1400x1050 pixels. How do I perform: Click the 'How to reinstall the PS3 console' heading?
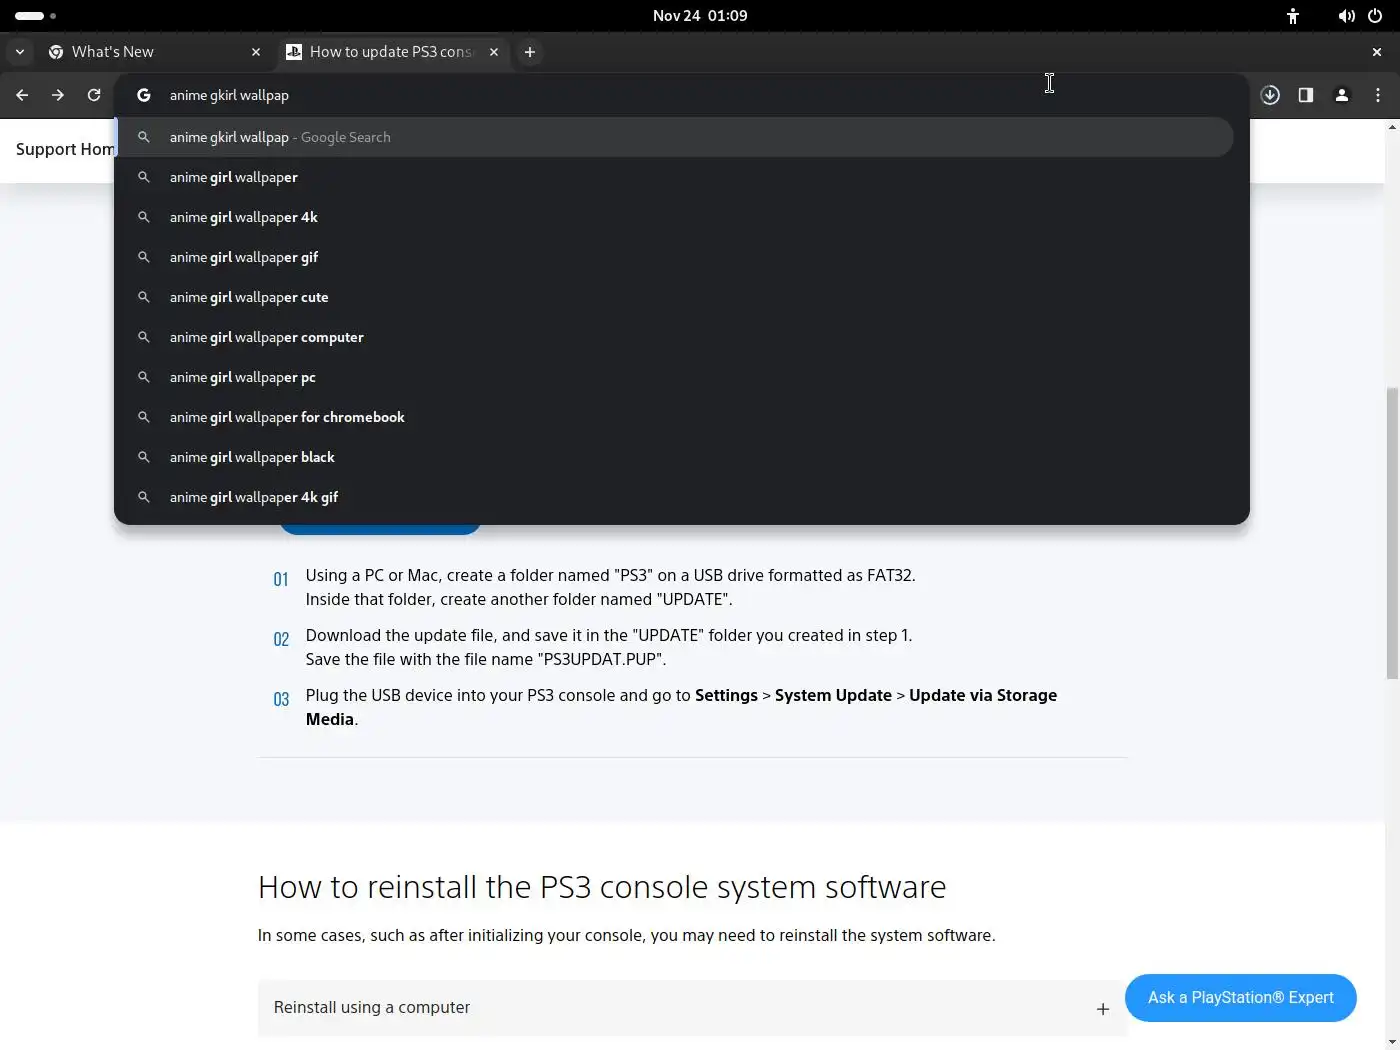point(602,887)
